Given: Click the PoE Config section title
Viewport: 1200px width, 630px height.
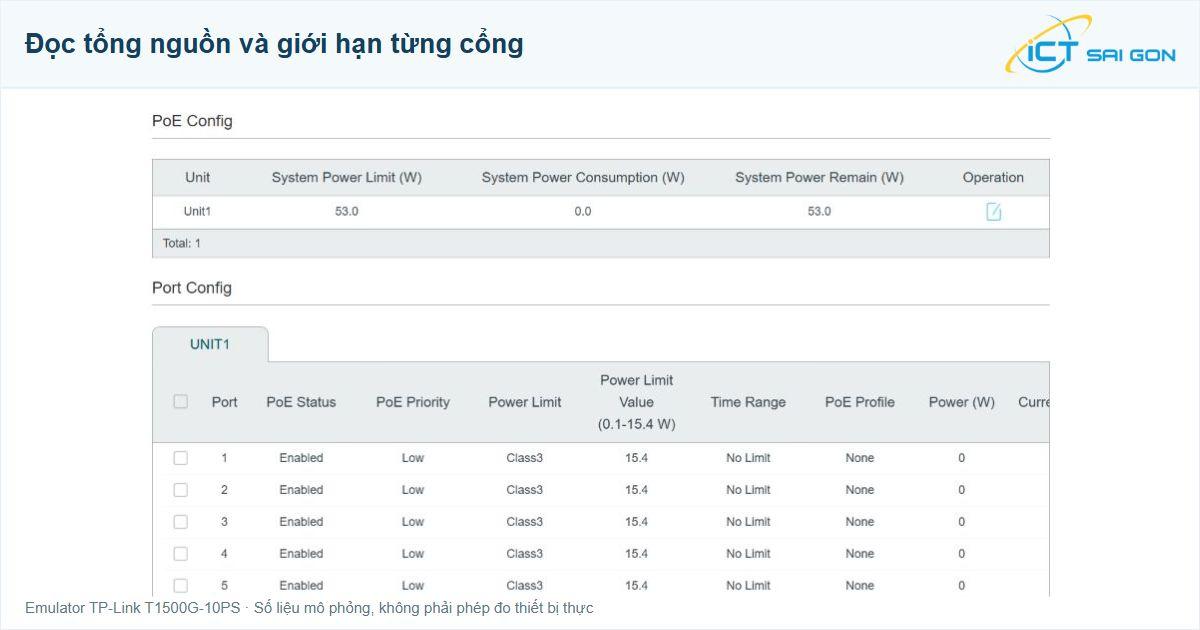Looking at the screenshot, I should 192,121.
